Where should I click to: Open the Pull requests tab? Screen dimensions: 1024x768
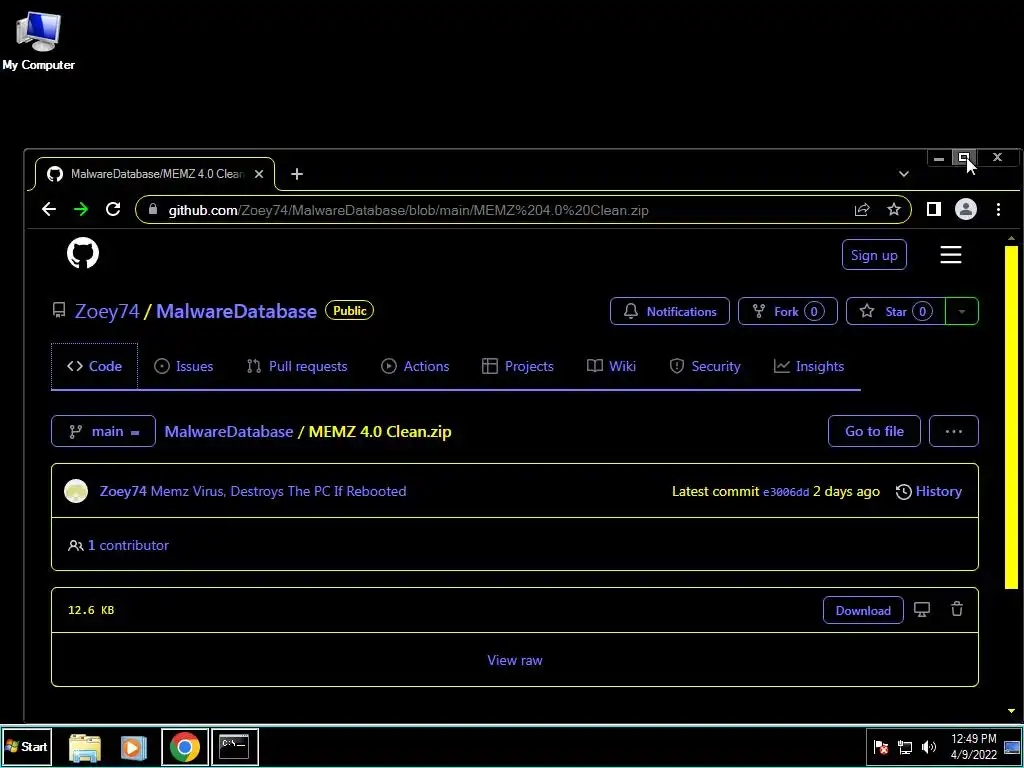click(x=297, y=366)
